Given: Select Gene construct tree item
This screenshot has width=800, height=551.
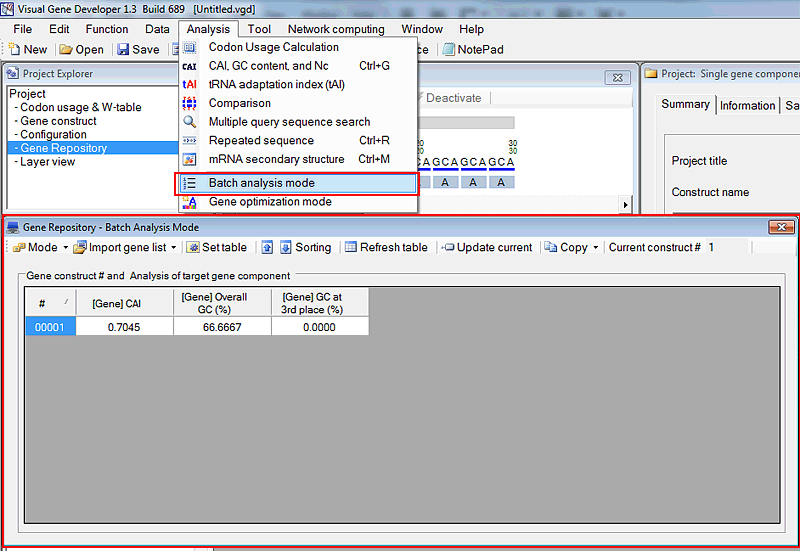Looking at the screenshot, I should click(58, 121).
